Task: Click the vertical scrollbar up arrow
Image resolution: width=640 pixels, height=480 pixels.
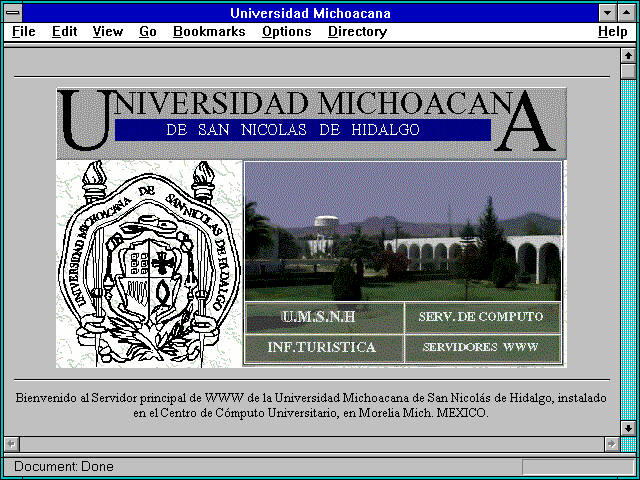Action: pos(628,56)
